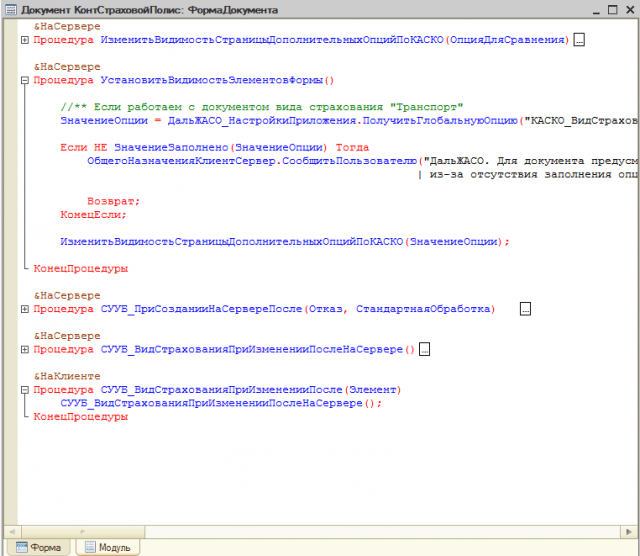640x556 pixels.
Task: Switch to the Модуль tab
Action: [x=108, y=547]
